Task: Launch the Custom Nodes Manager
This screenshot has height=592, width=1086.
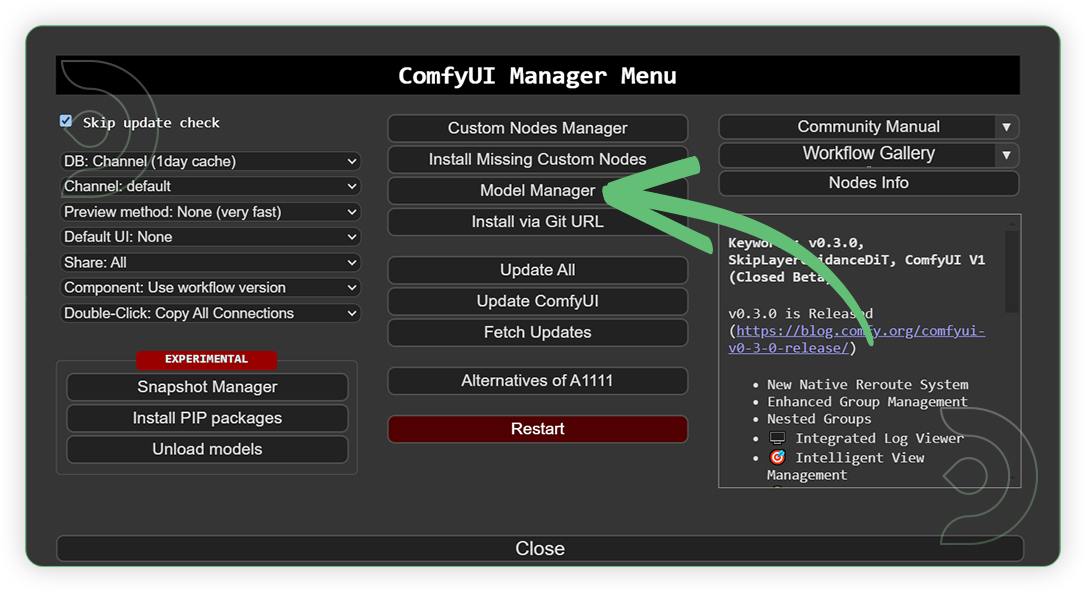Action: click(x=537, y=128)
